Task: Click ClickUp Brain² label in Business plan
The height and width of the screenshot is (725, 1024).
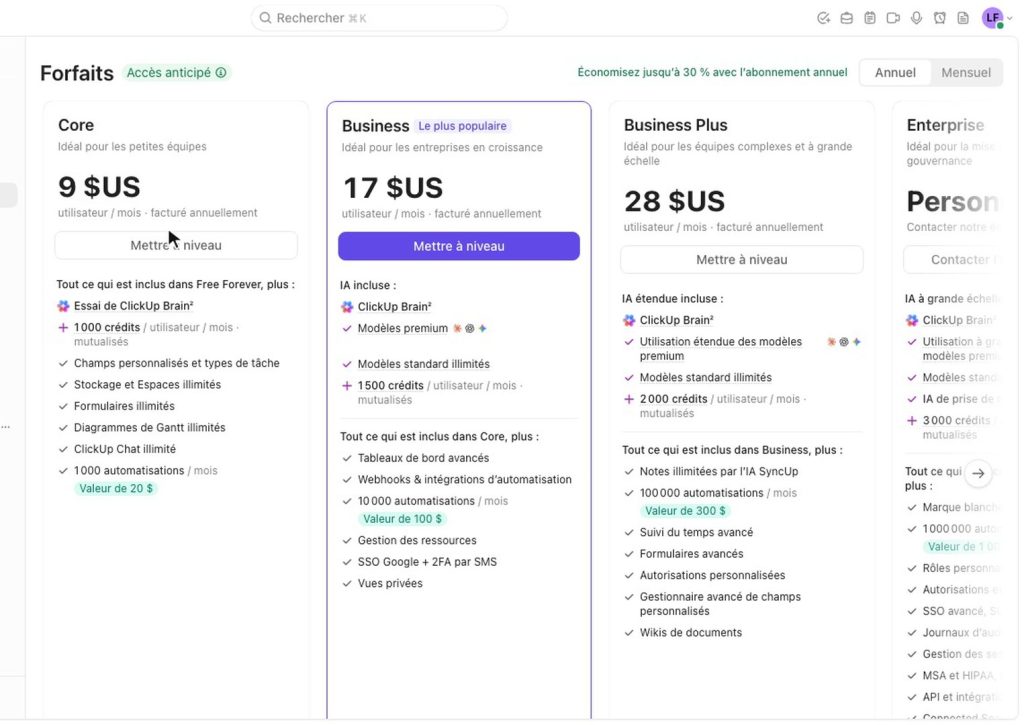Action: [x=394, y=307]
